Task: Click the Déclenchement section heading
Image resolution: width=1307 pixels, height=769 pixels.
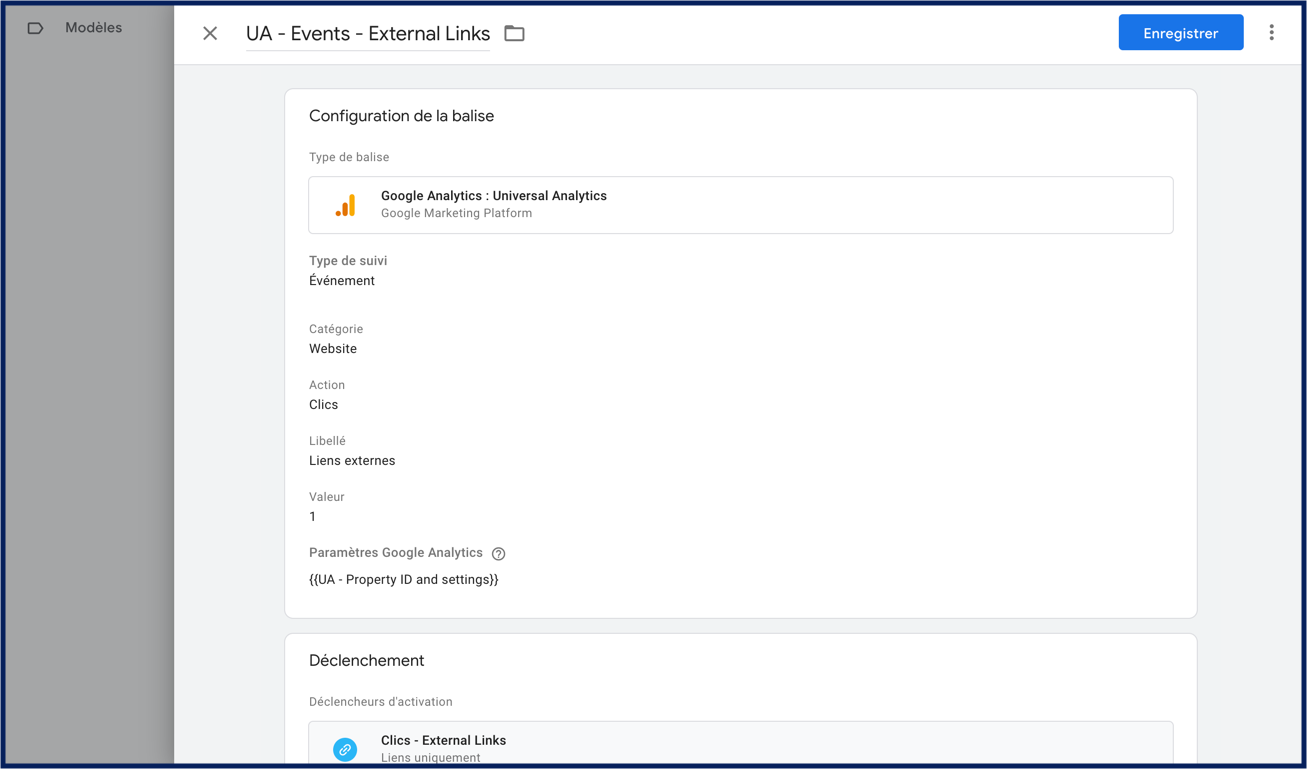Action: click(x=366, y=661)
